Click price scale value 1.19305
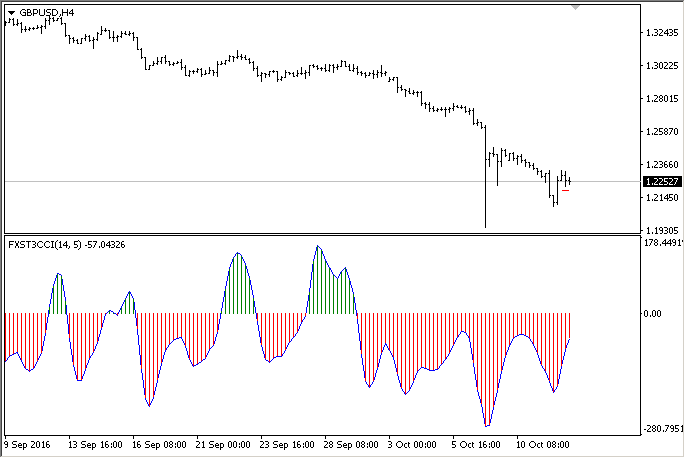The image size is (685, 458). [x=662, y=230]
